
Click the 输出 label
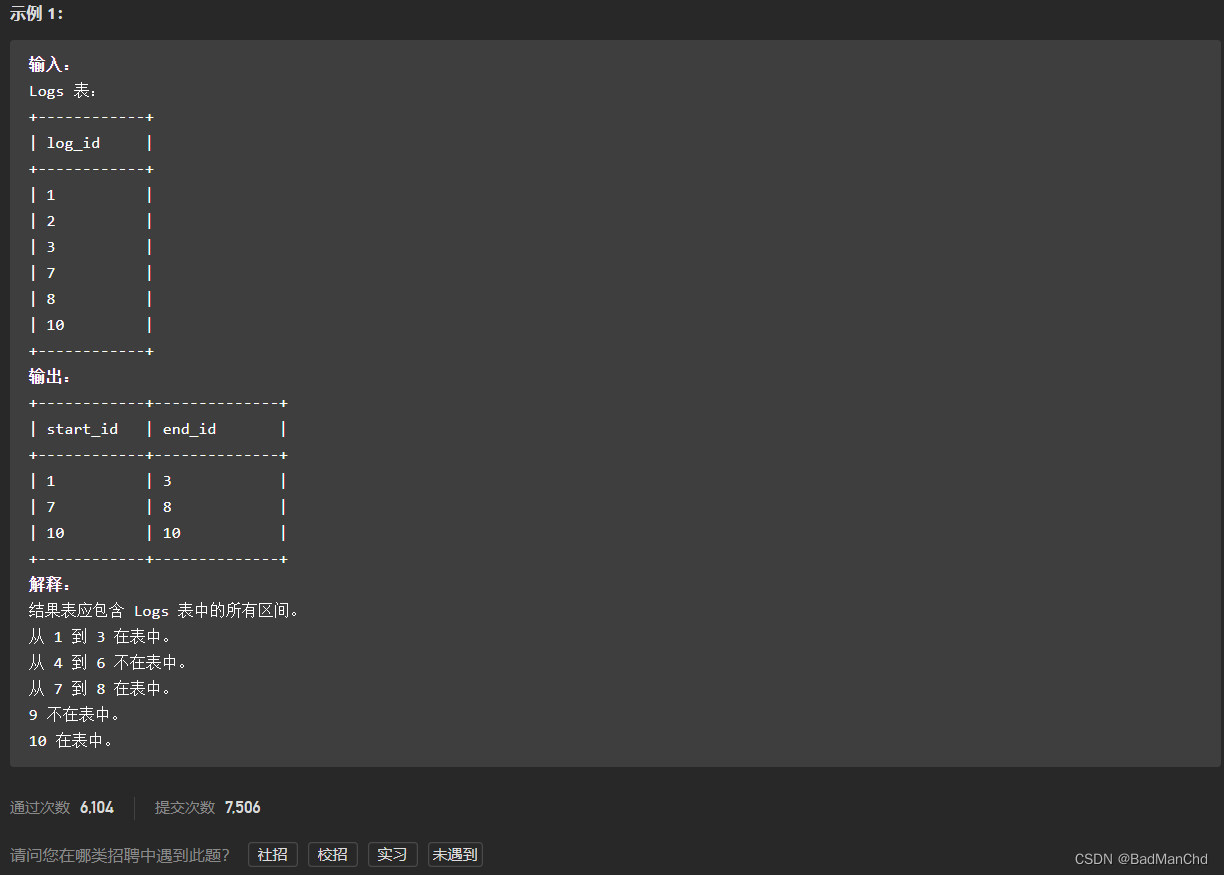pyautogui.click(x=50, y=377)
